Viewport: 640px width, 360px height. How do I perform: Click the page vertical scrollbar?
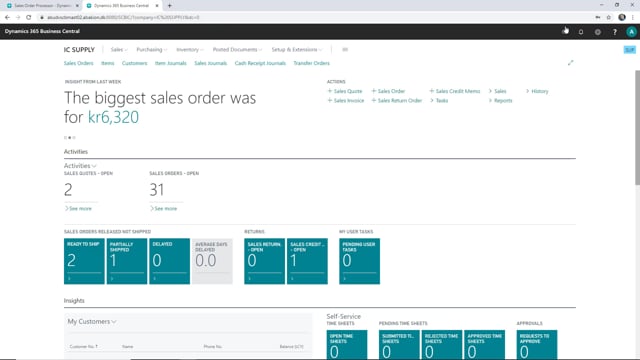[637, 127]
